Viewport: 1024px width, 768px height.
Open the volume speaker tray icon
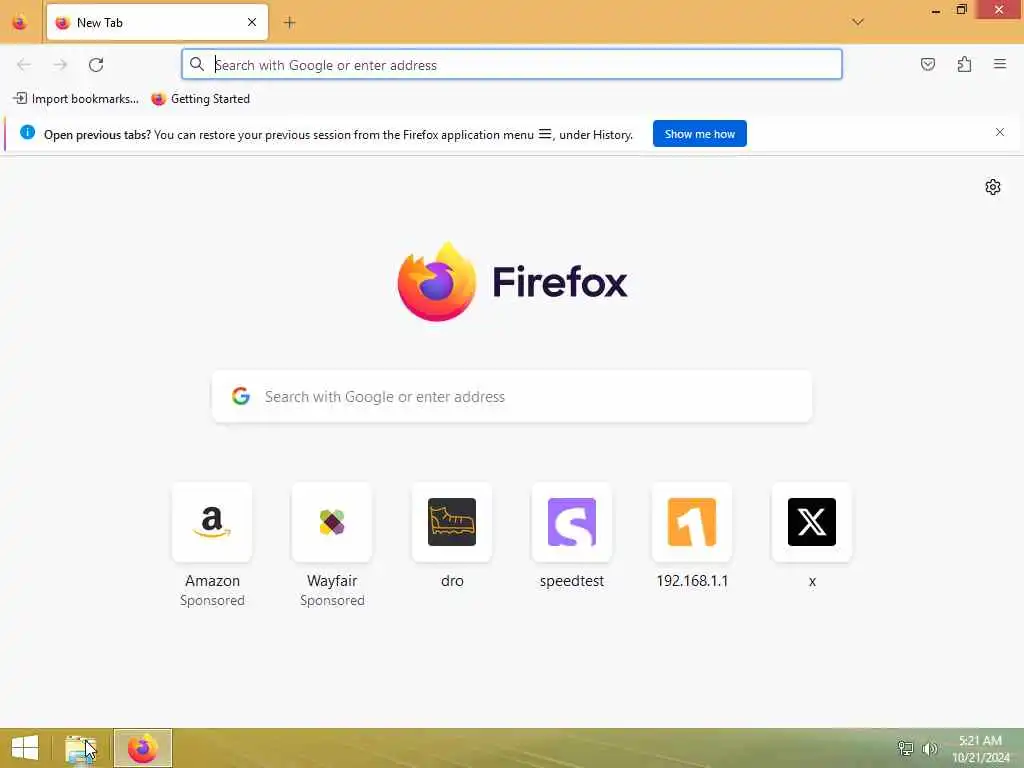(929, 748)
